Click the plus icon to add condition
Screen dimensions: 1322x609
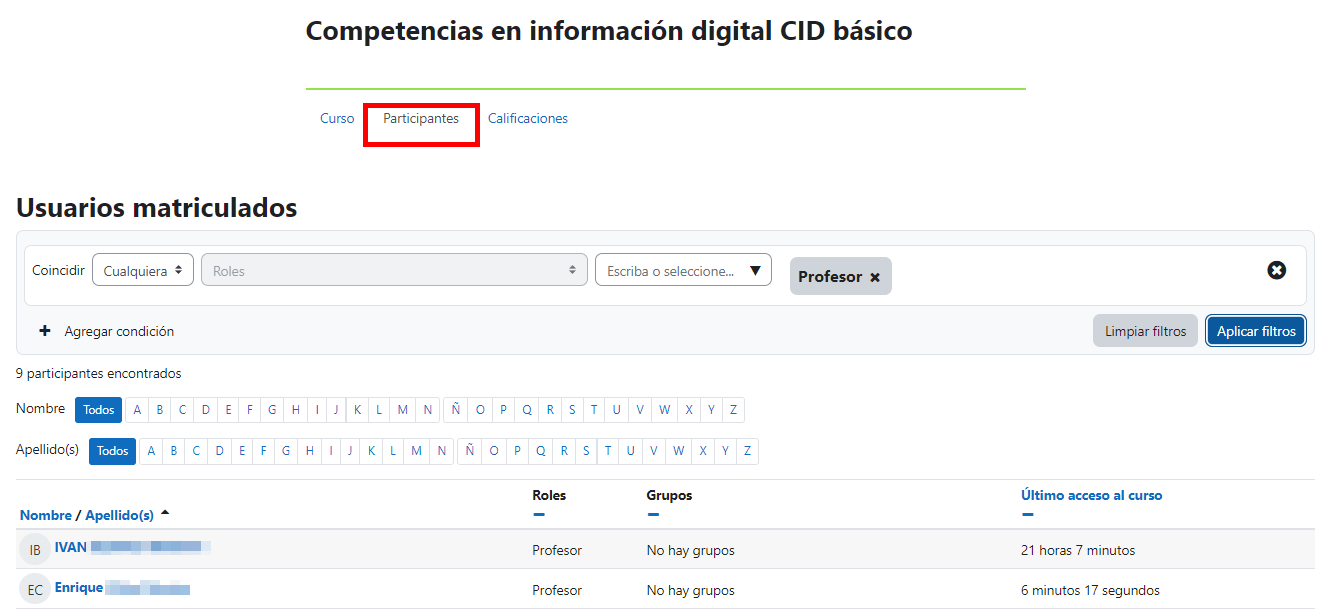[44, 331]
